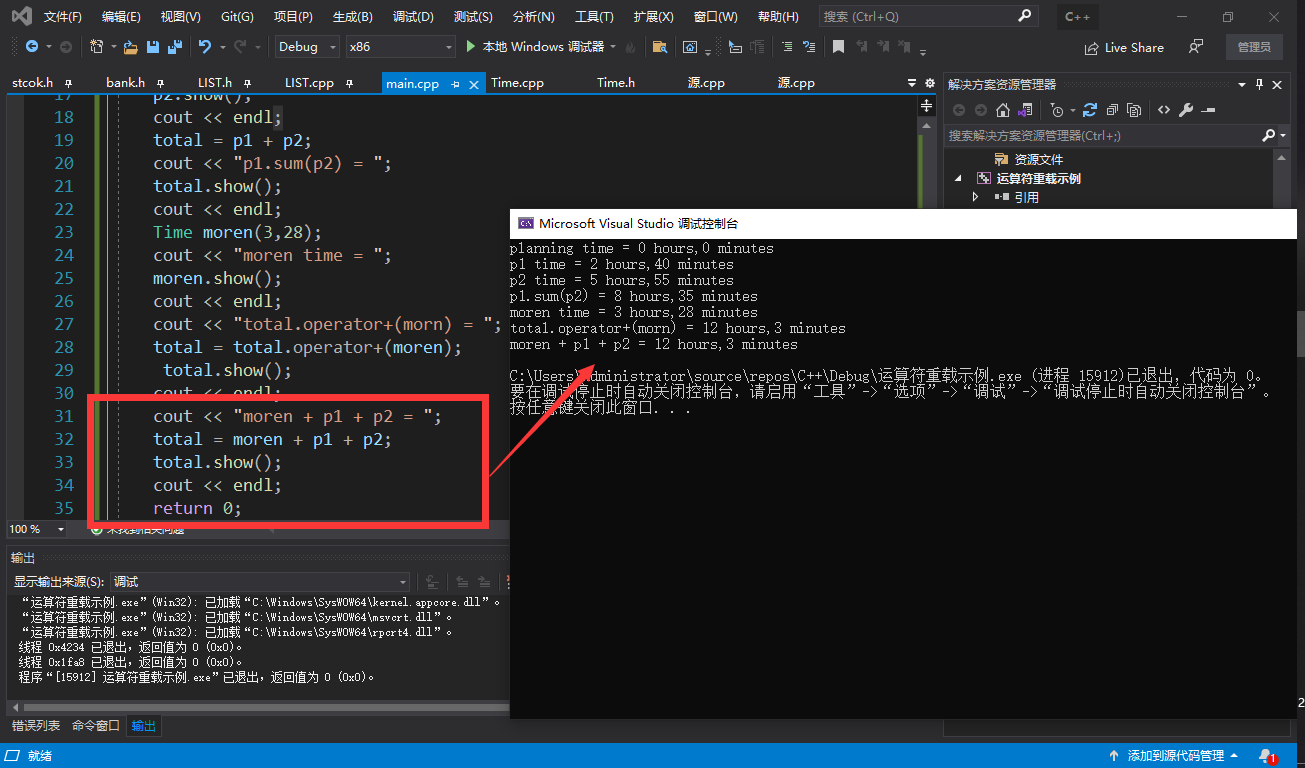Click the Open File folder icon
This screenshot has height=768, width=1305.
tap(130, 47)
